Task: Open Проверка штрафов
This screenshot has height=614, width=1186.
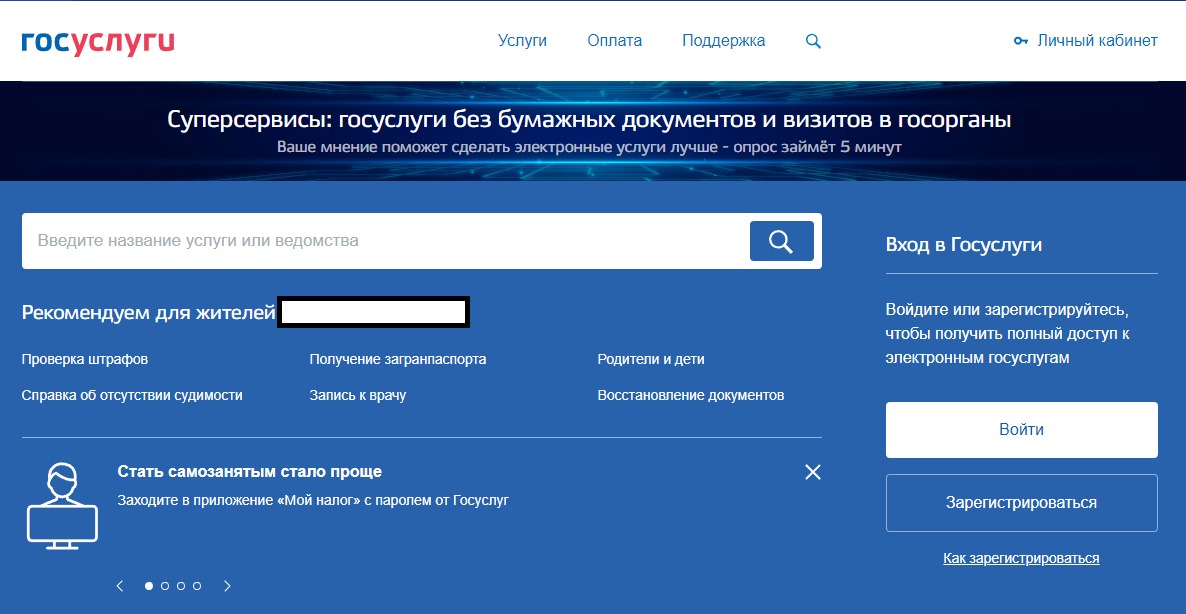Action: (85, 359)
